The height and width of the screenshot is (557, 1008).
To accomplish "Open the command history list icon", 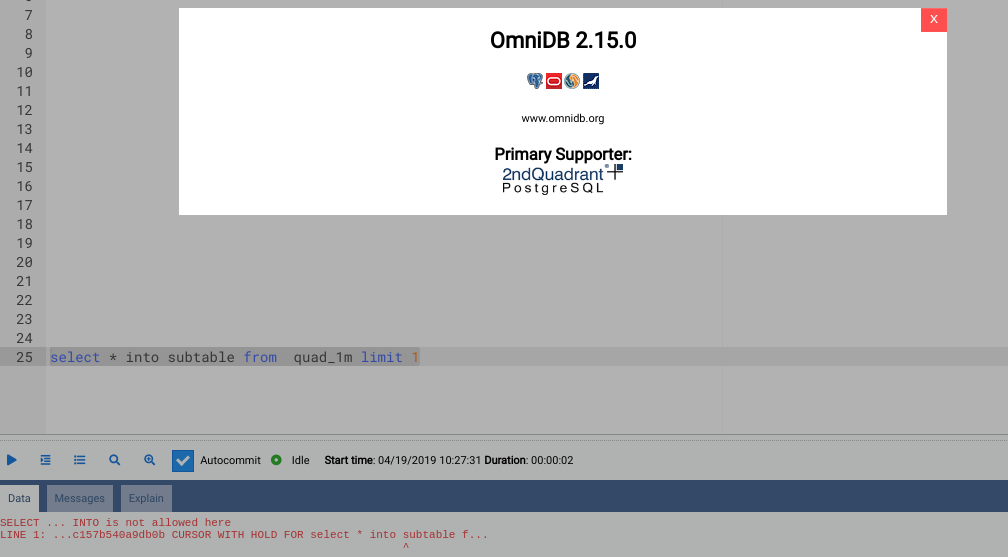I will 80,460.
